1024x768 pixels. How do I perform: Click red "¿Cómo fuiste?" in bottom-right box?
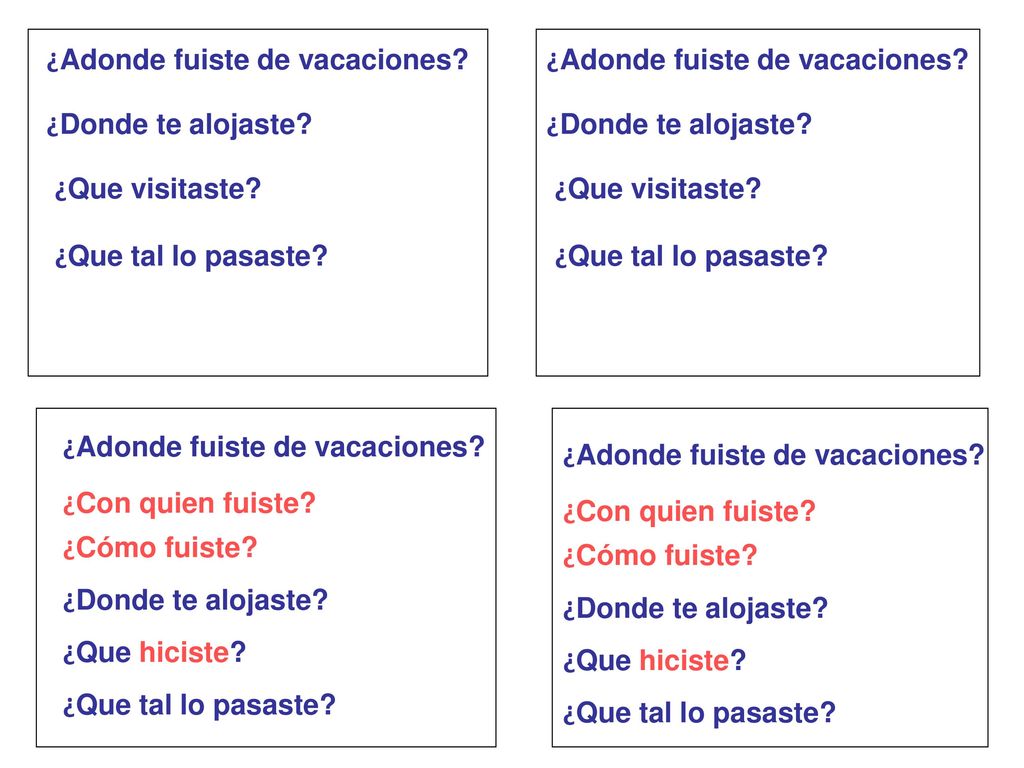660,556
